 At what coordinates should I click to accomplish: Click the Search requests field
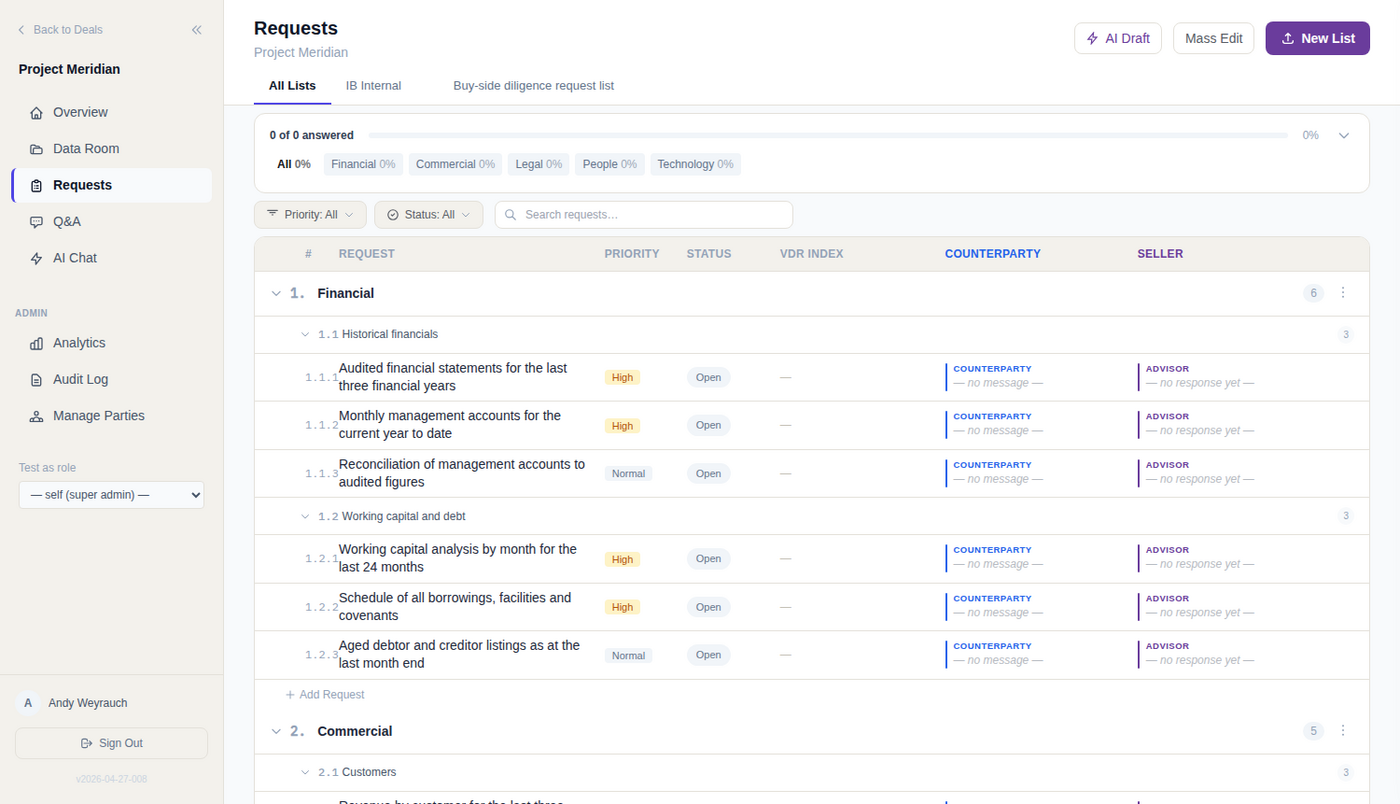click(643, 215)
